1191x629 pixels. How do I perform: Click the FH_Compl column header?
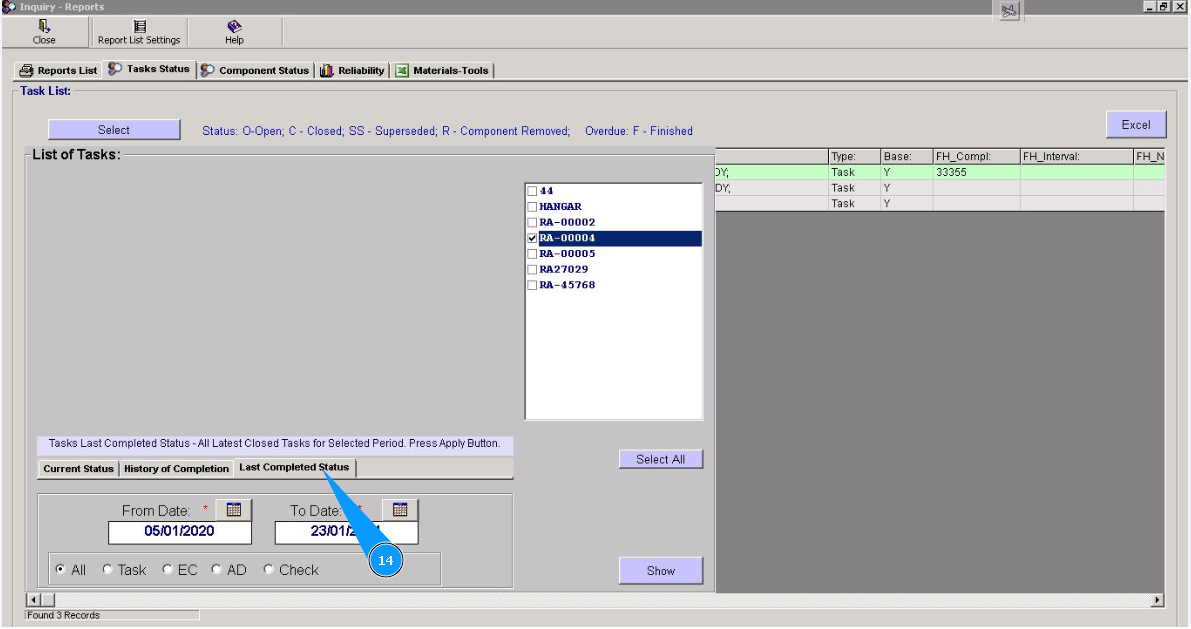click(x=976, y=156)
